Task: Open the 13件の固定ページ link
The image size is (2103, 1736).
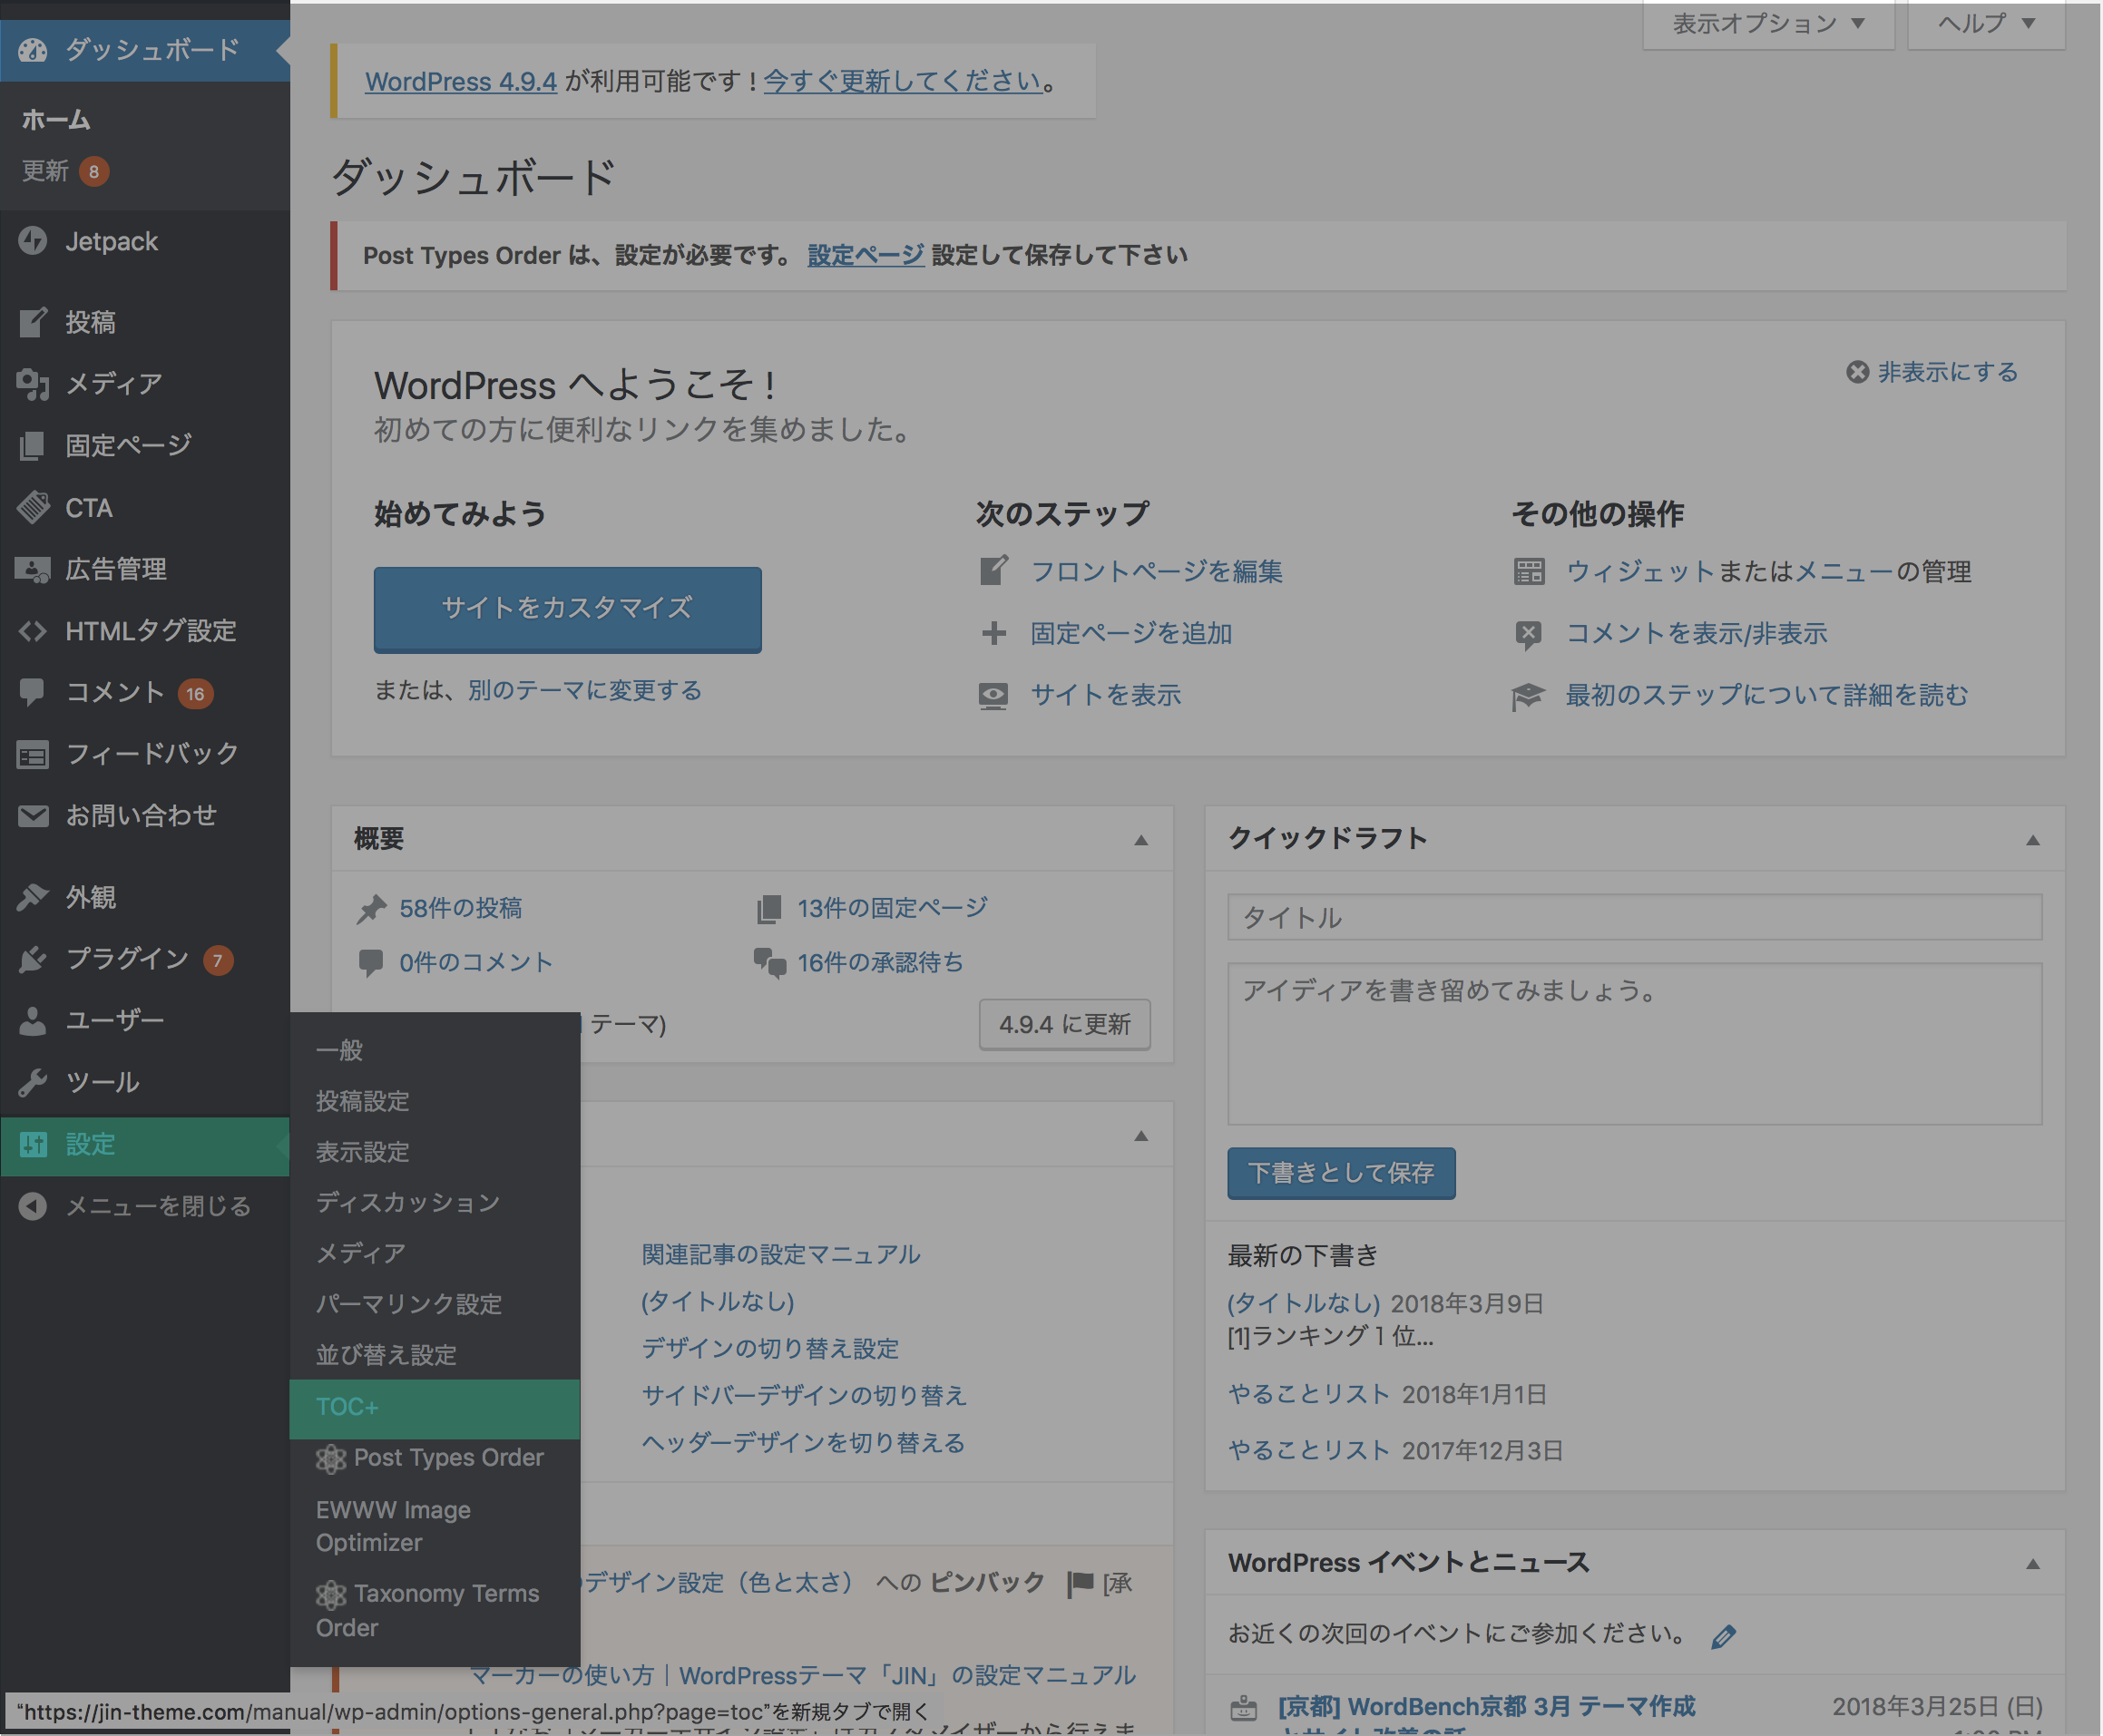Action: click(892, 909)
